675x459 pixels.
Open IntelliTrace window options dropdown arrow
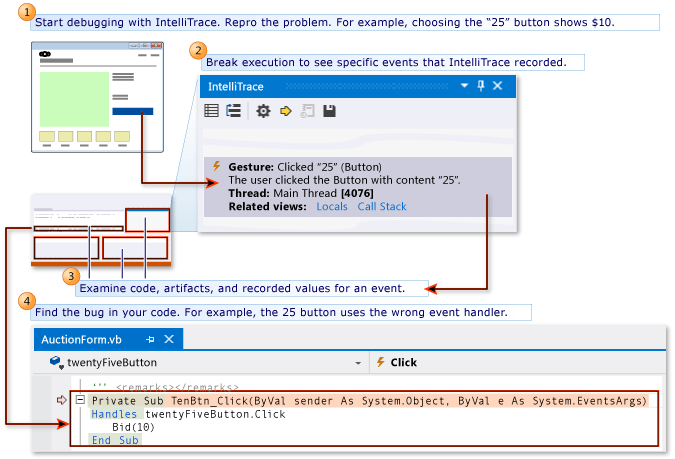[464, 86]
